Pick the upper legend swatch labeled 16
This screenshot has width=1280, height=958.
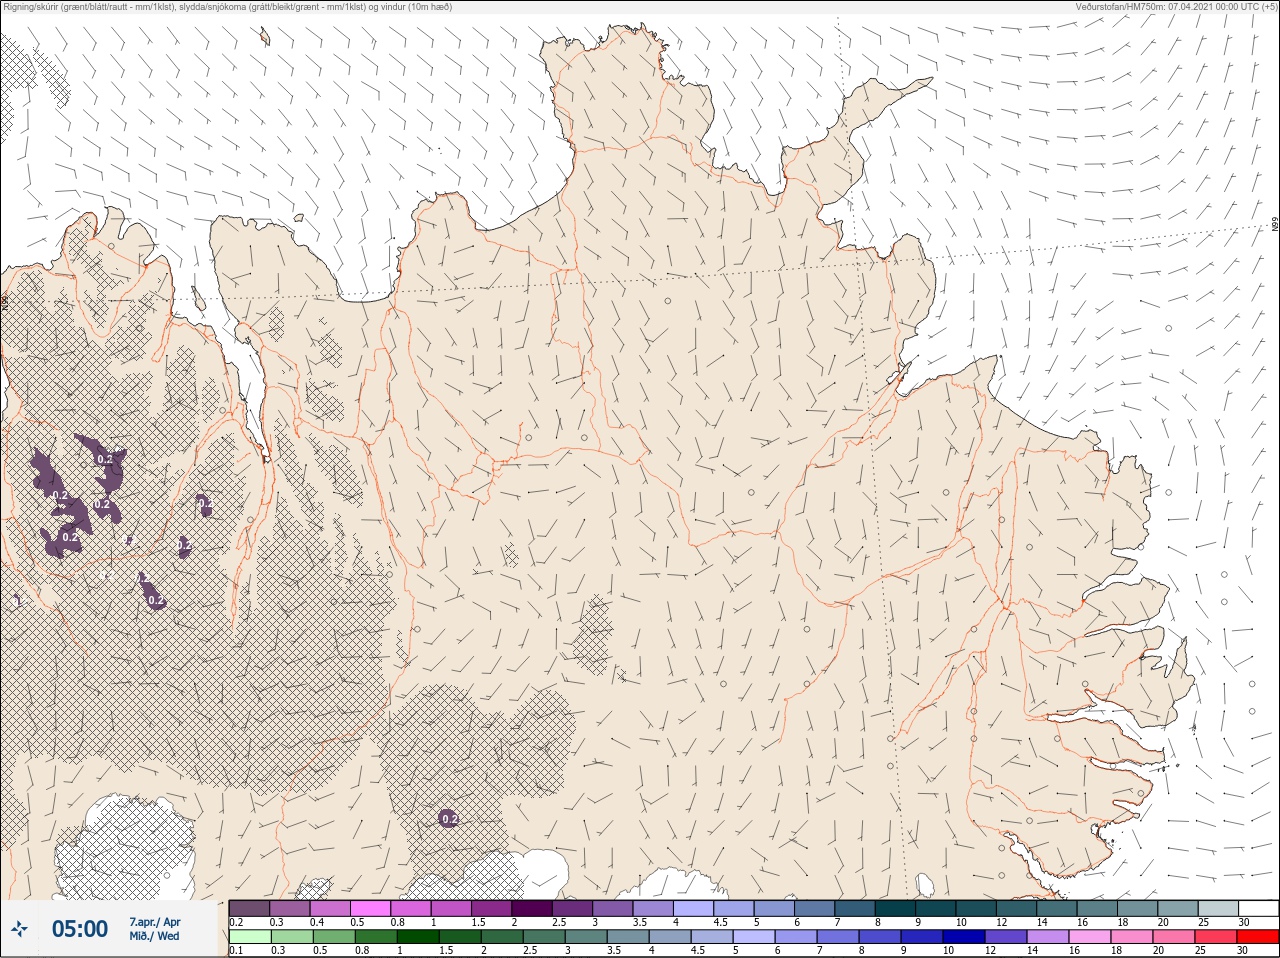(x=1097, y=908)
